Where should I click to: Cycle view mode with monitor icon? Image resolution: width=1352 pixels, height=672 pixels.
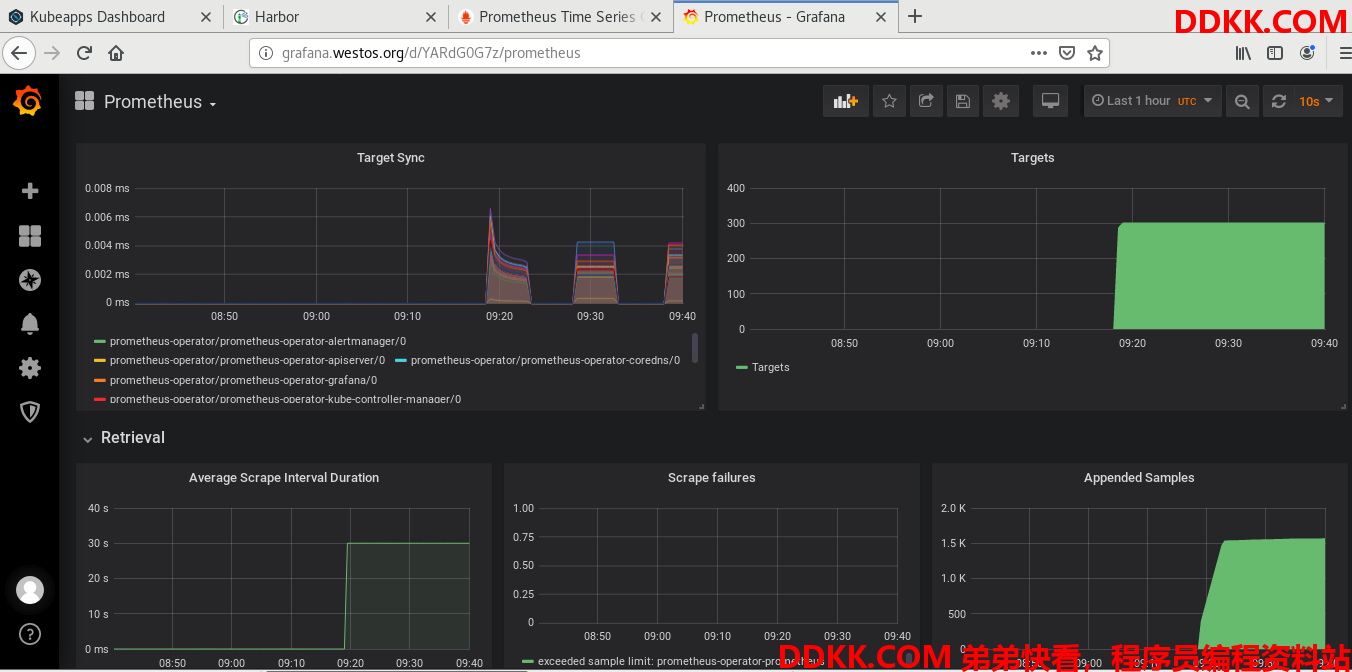tap(1050, 101)
